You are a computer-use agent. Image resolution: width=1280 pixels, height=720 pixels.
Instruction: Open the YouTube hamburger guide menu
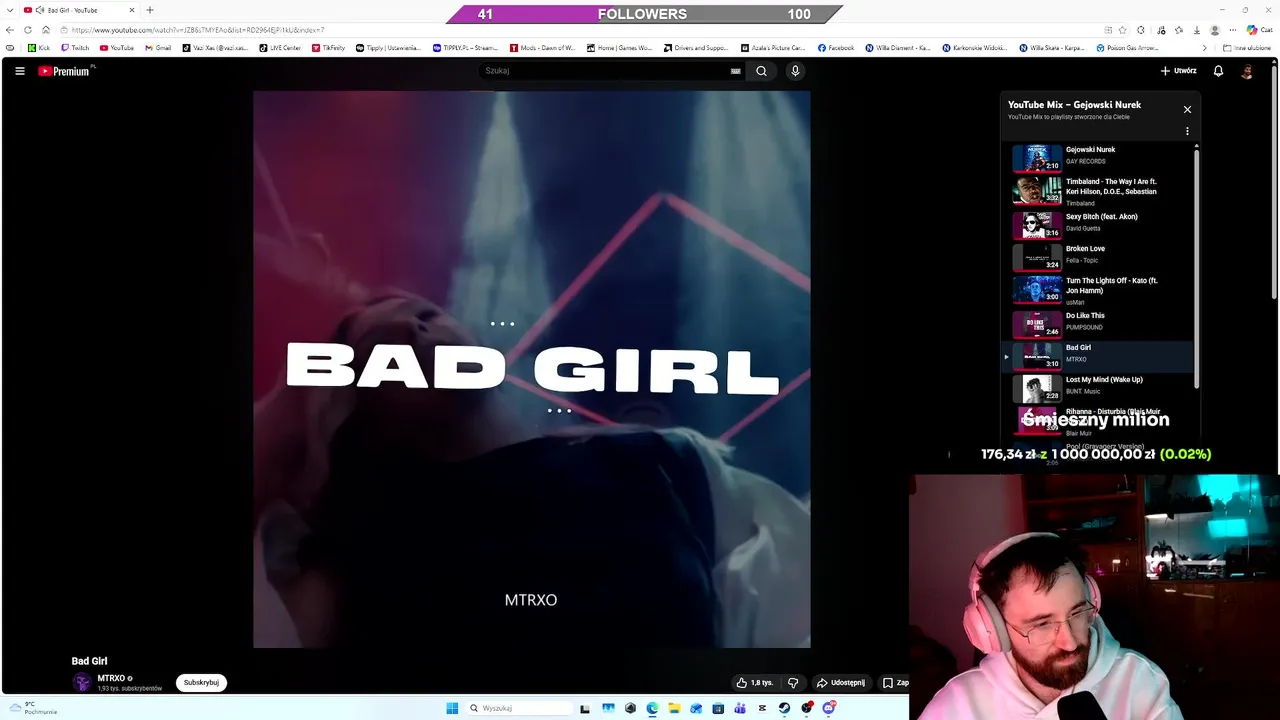pyautogui.click(x=19, y=71)
